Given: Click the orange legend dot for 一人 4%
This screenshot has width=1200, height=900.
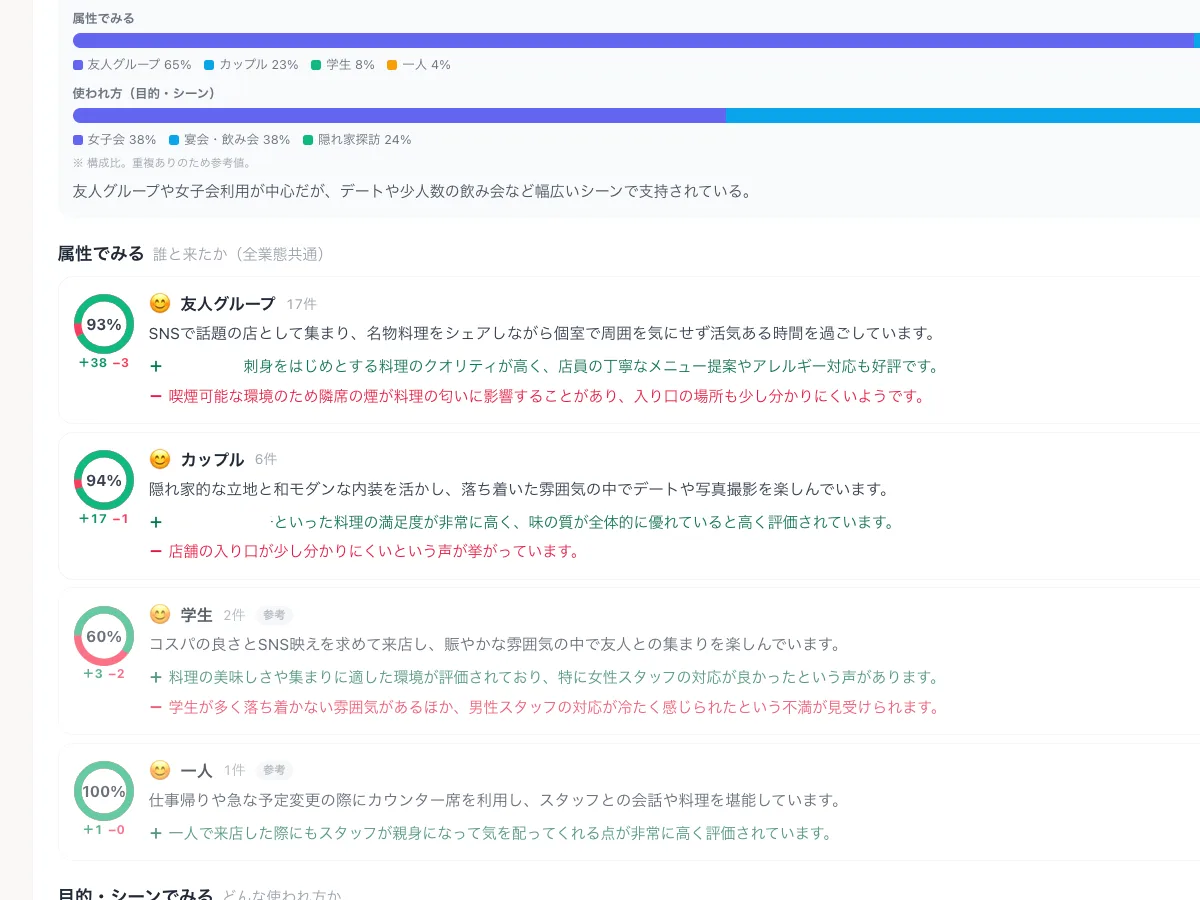Looking at the screenshot, I should point(392,65).
